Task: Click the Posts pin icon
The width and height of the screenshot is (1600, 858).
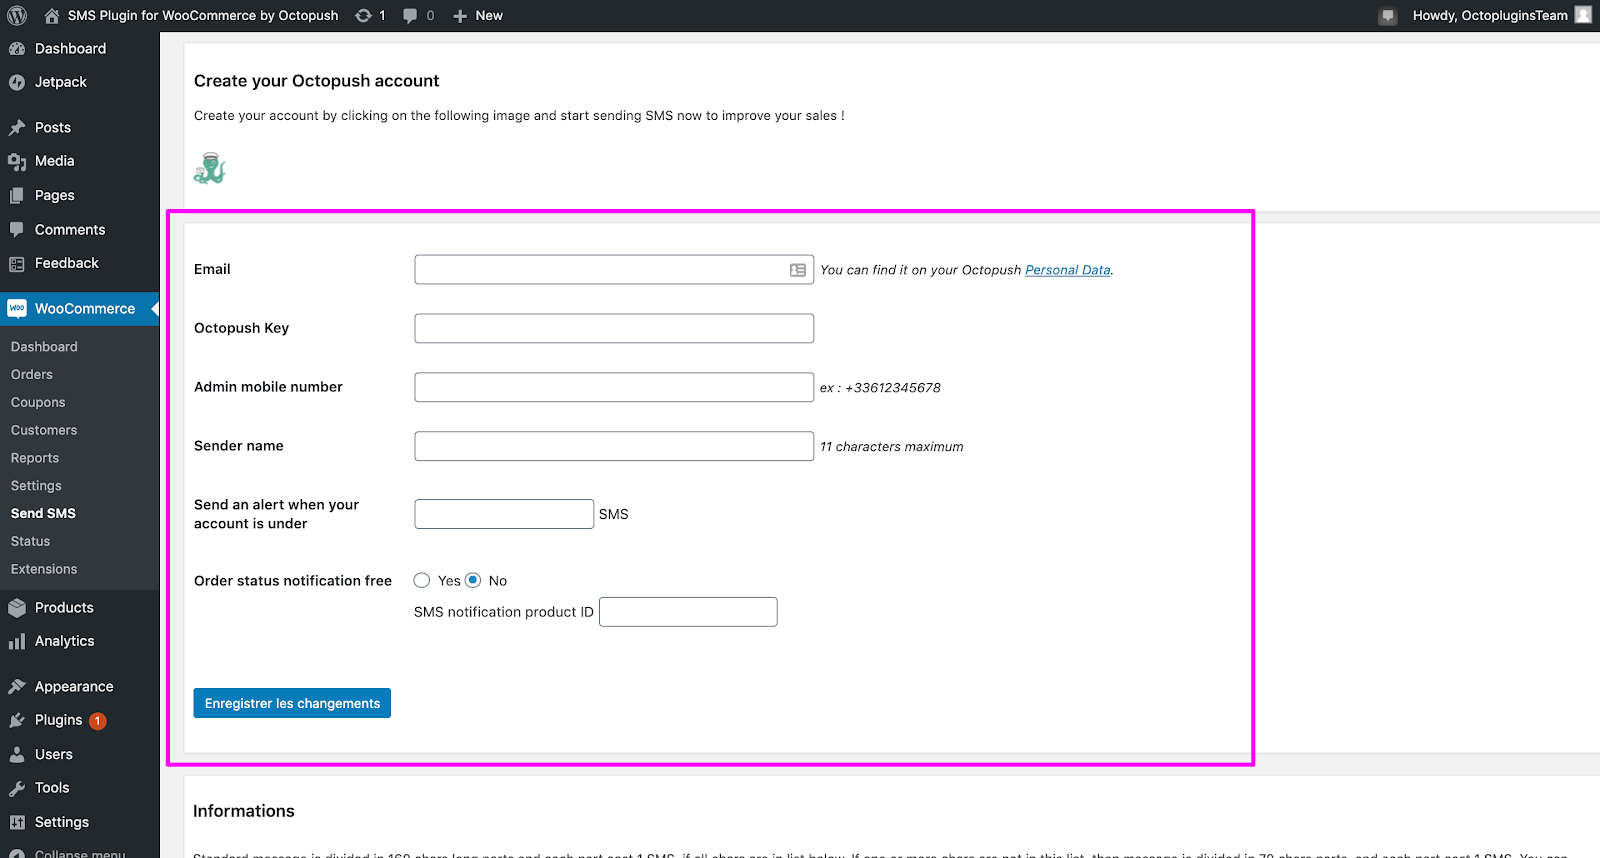Action: click(x=17, y=127)
